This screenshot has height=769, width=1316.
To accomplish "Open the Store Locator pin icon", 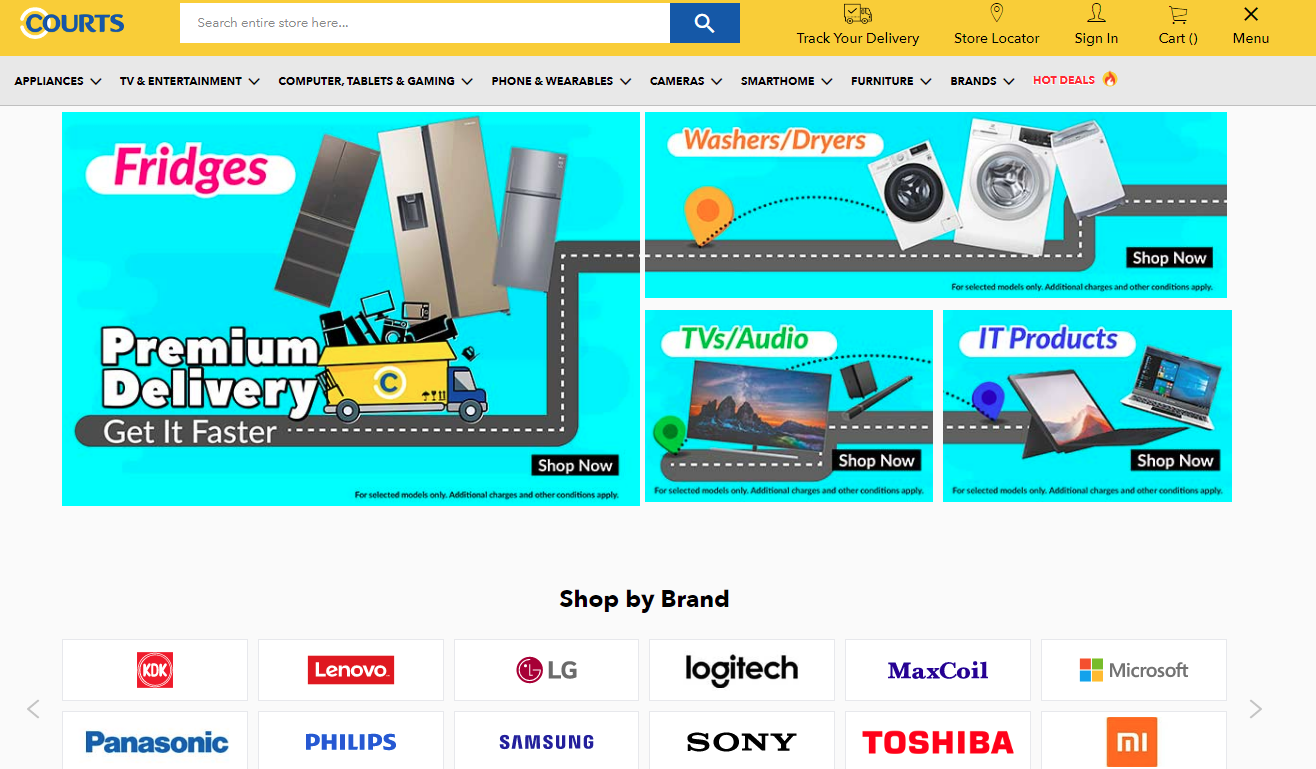I will tap(996, 13).
